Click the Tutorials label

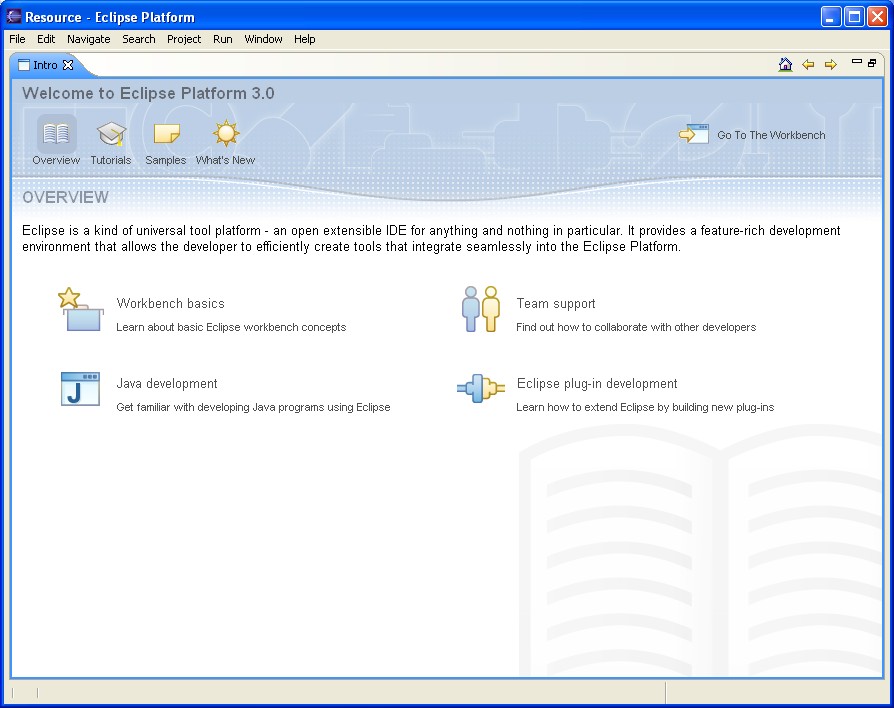click(x=111, y=160)
